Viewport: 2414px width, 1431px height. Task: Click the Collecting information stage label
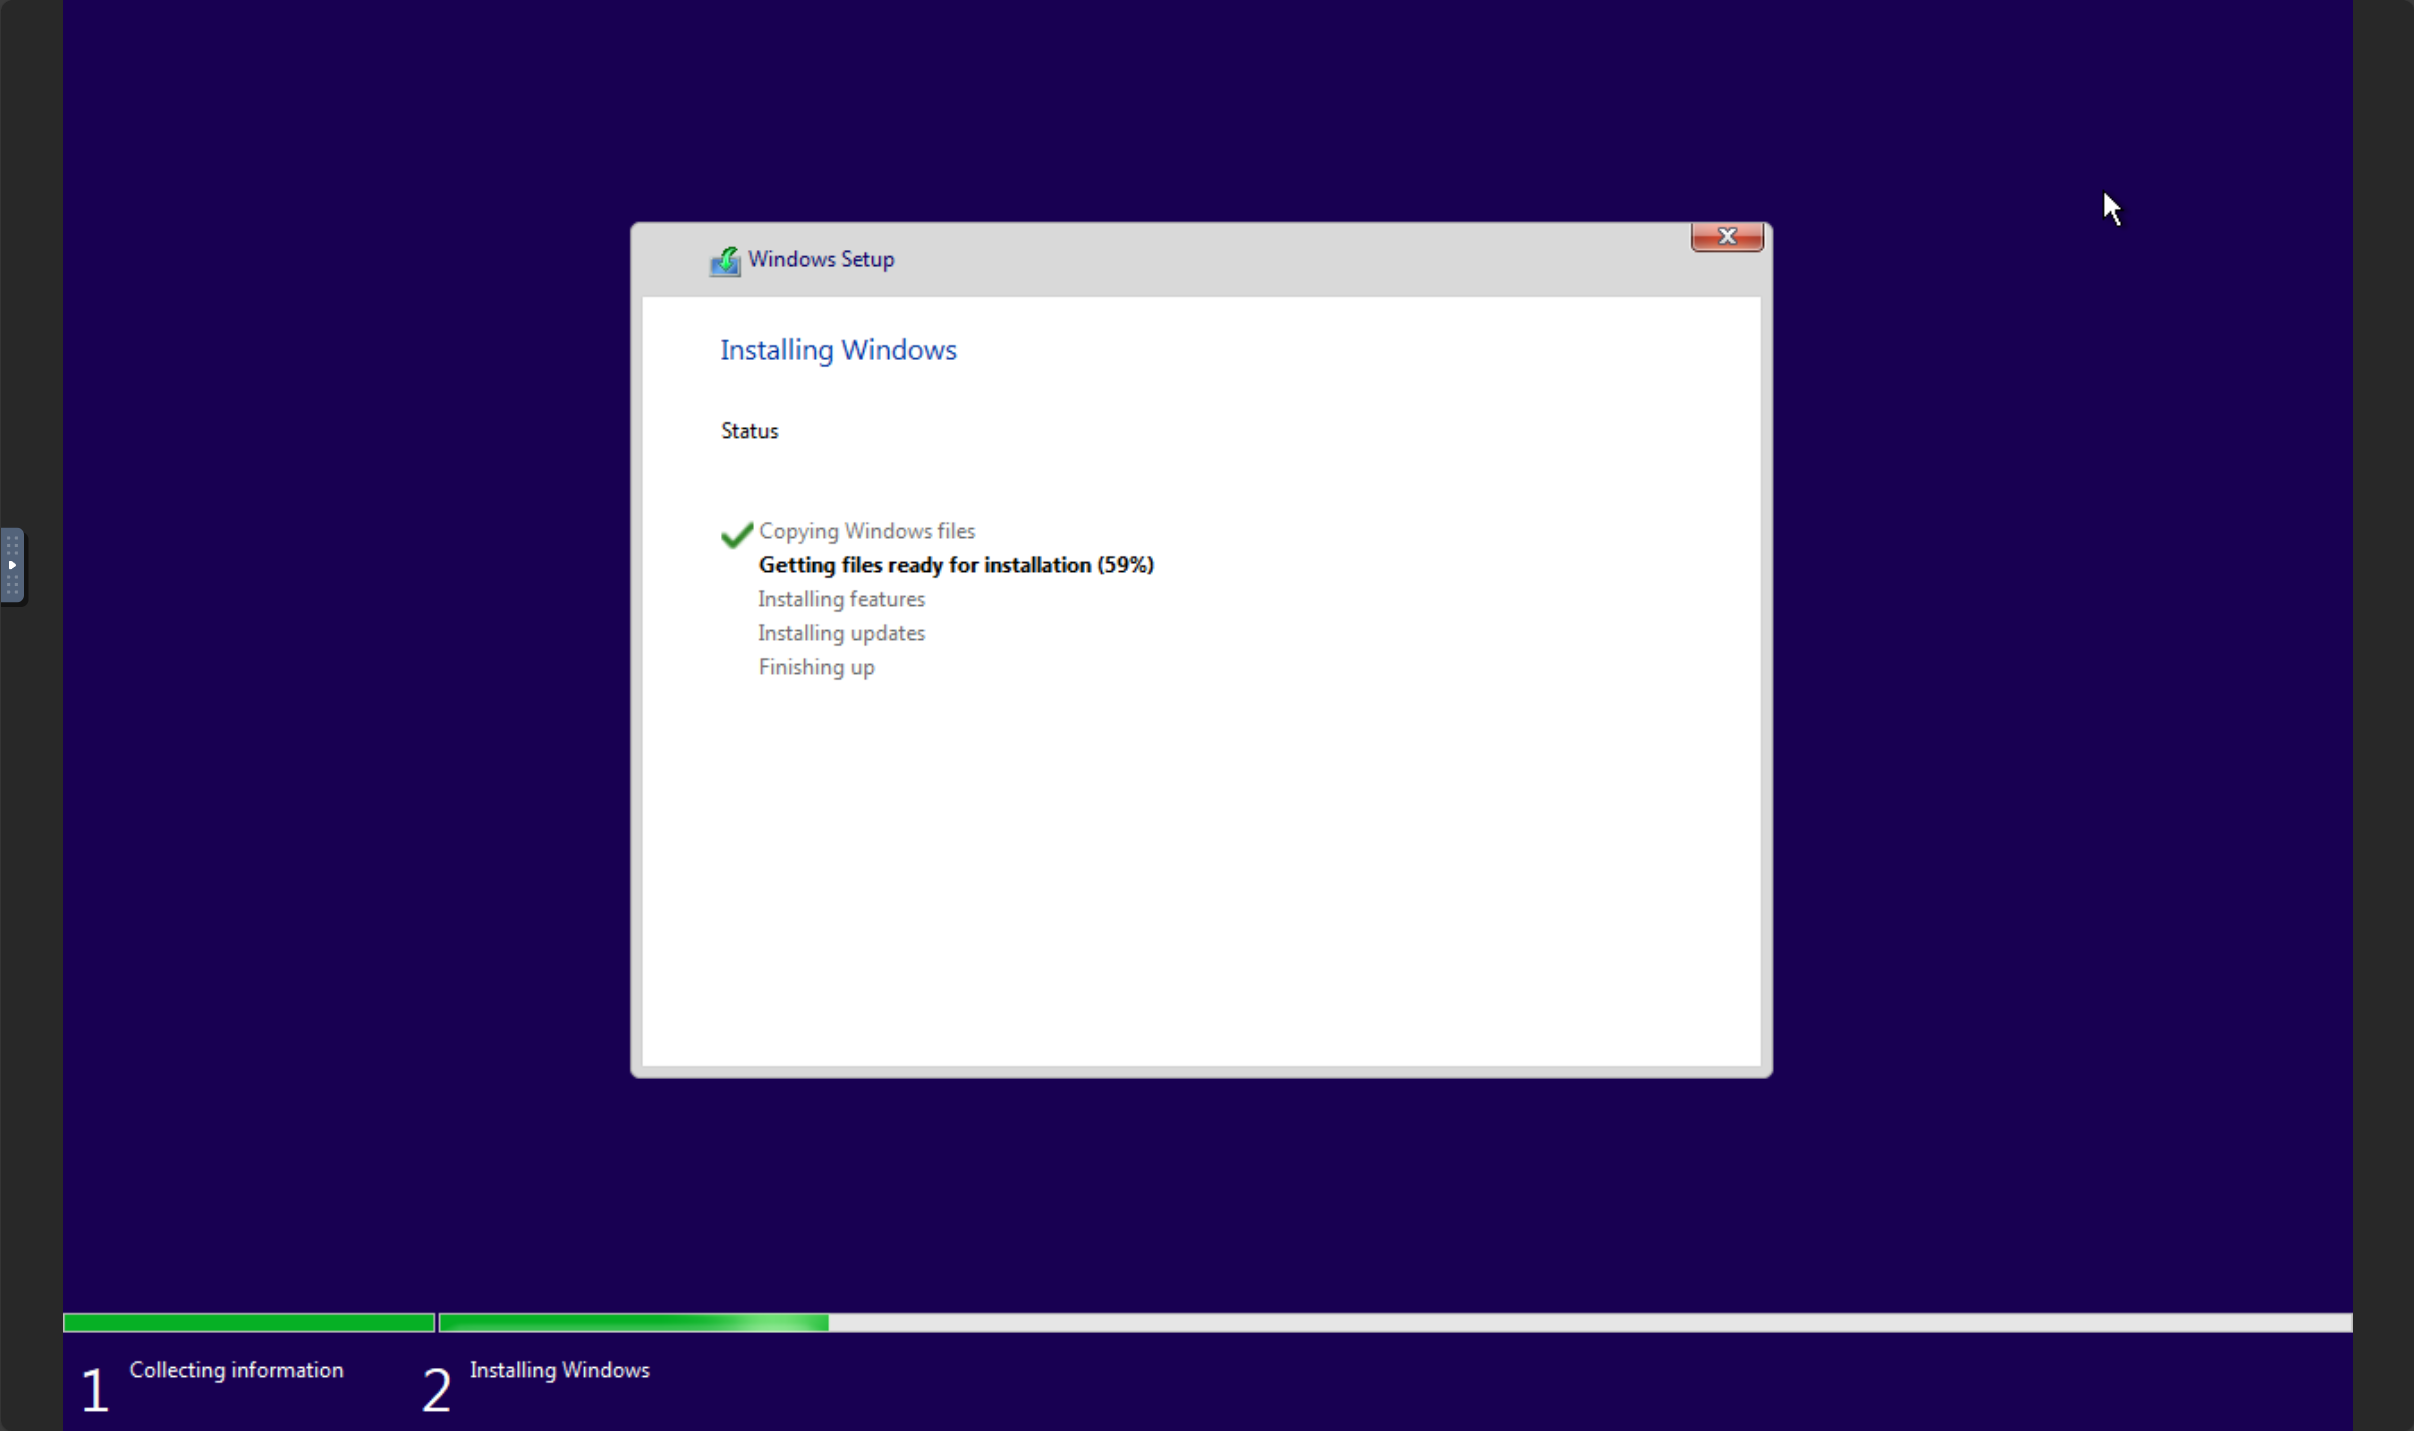coord(236,1370)
